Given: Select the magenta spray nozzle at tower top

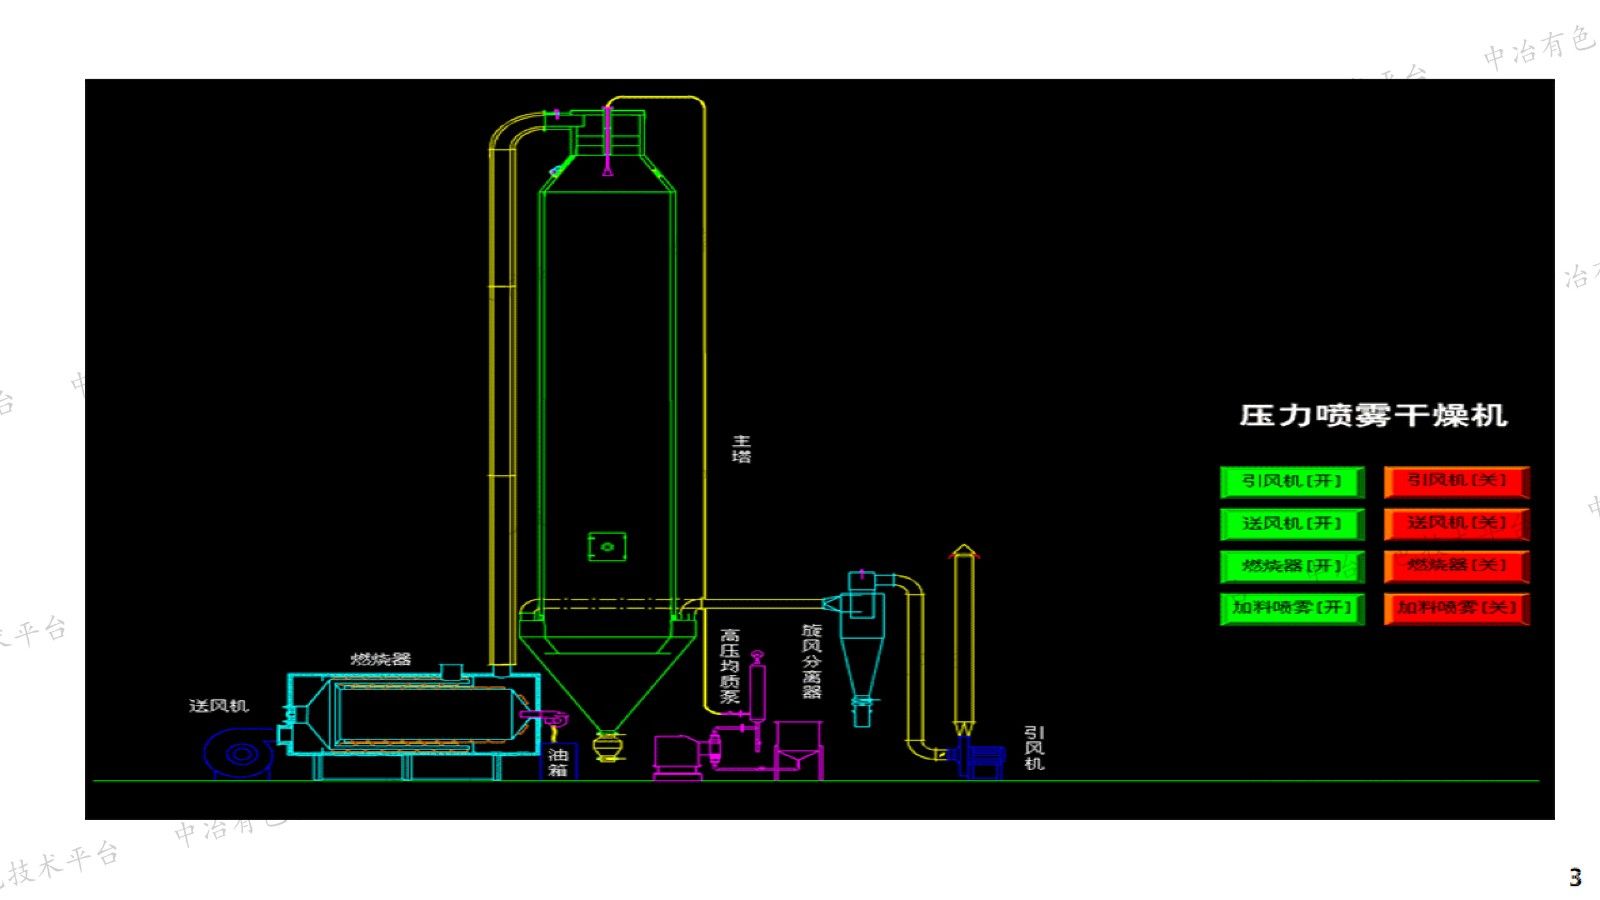Looking at the screenshot, I should 606,140.
